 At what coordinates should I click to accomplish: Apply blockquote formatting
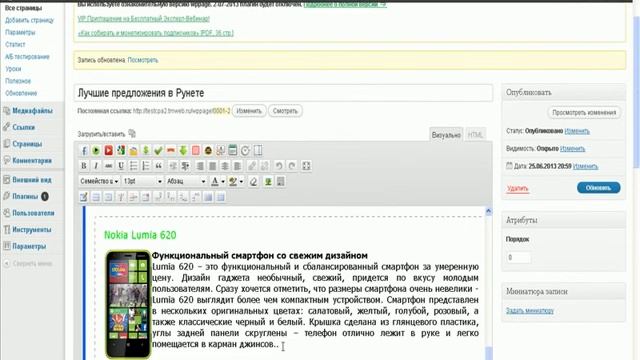[158, 166]
